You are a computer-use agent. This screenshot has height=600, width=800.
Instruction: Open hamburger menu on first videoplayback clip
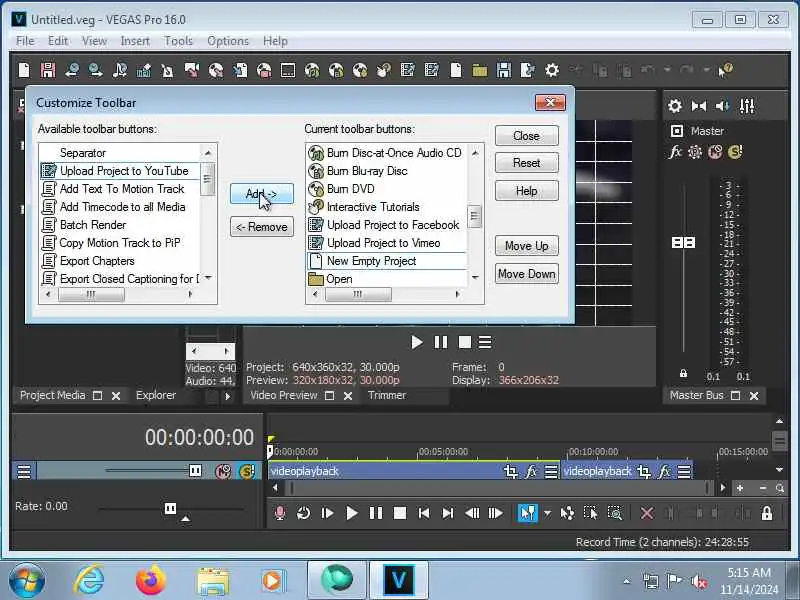551,471
